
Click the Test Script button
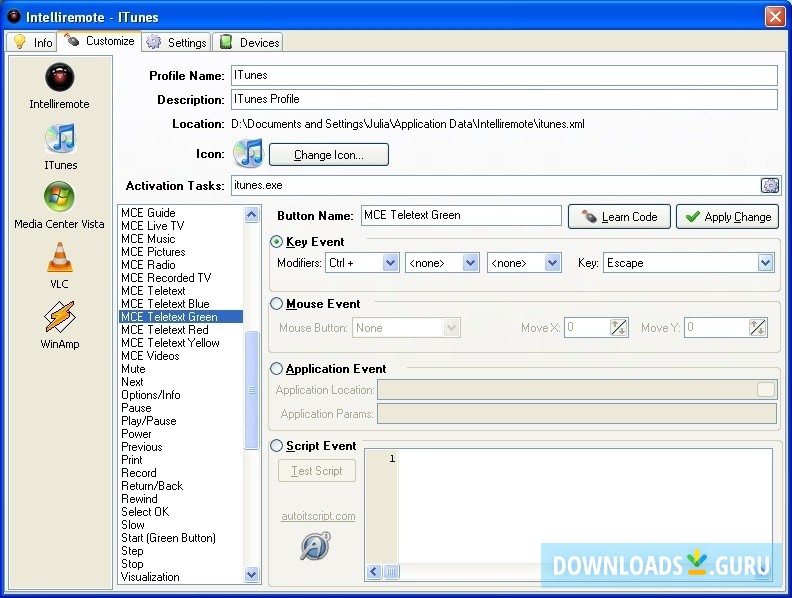pyautogui.click(x=317, y=471)
